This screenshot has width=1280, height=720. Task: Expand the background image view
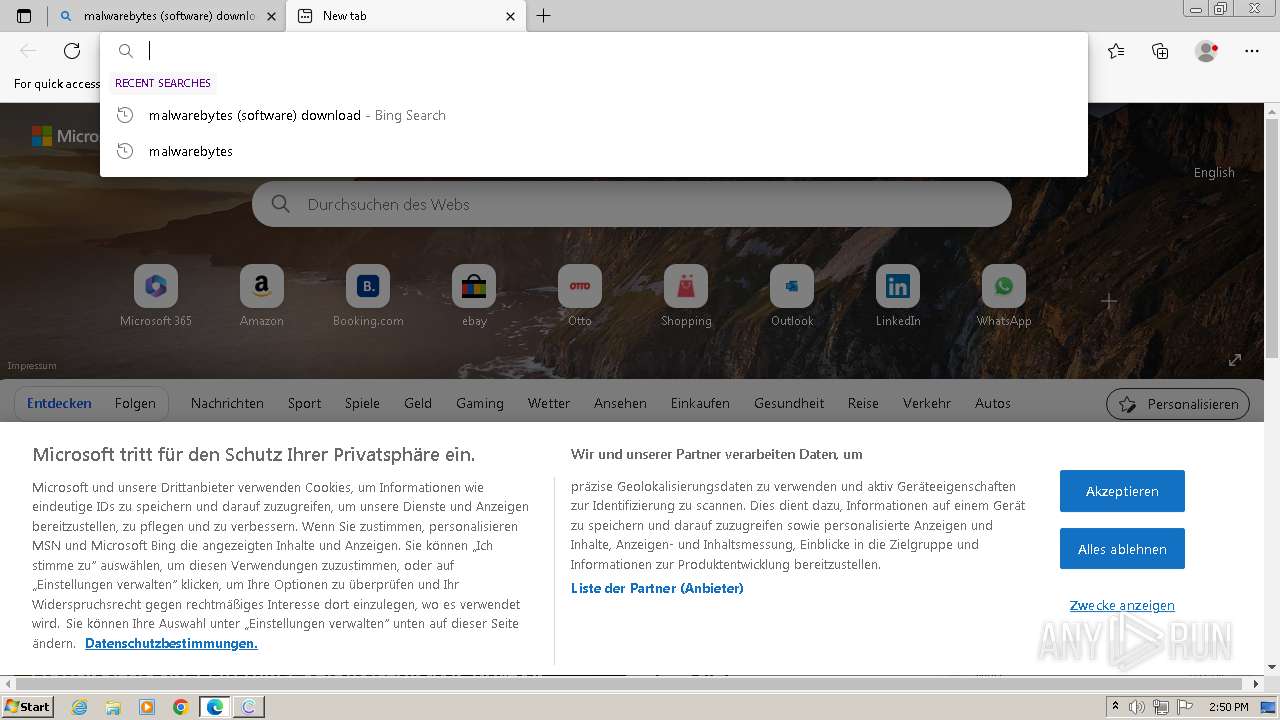click(1235, 360)
